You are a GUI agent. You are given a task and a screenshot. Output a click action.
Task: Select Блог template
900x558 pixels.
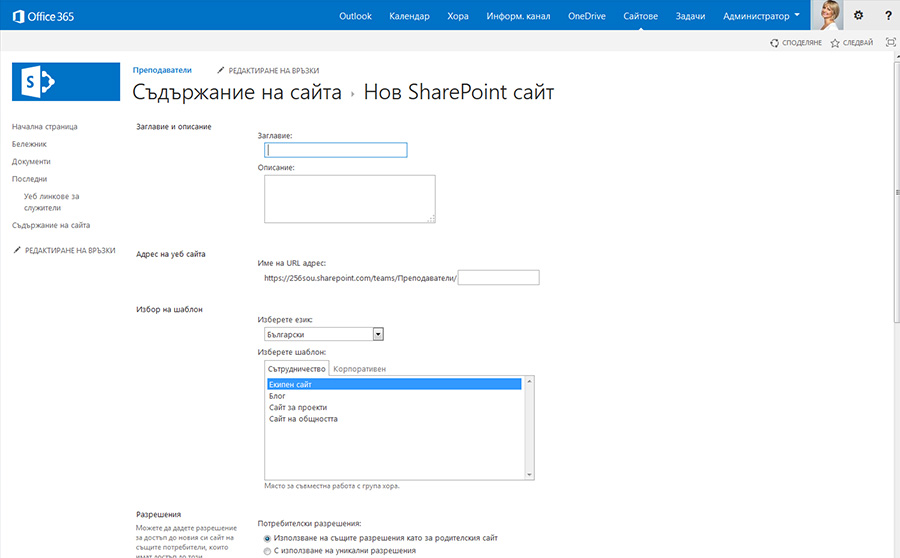coord(394,396)
